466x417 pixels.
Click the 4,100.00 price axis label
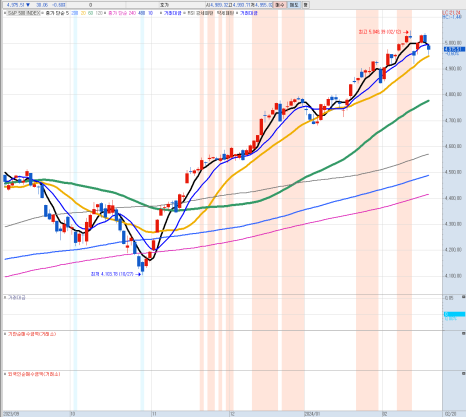pos(453,276)
